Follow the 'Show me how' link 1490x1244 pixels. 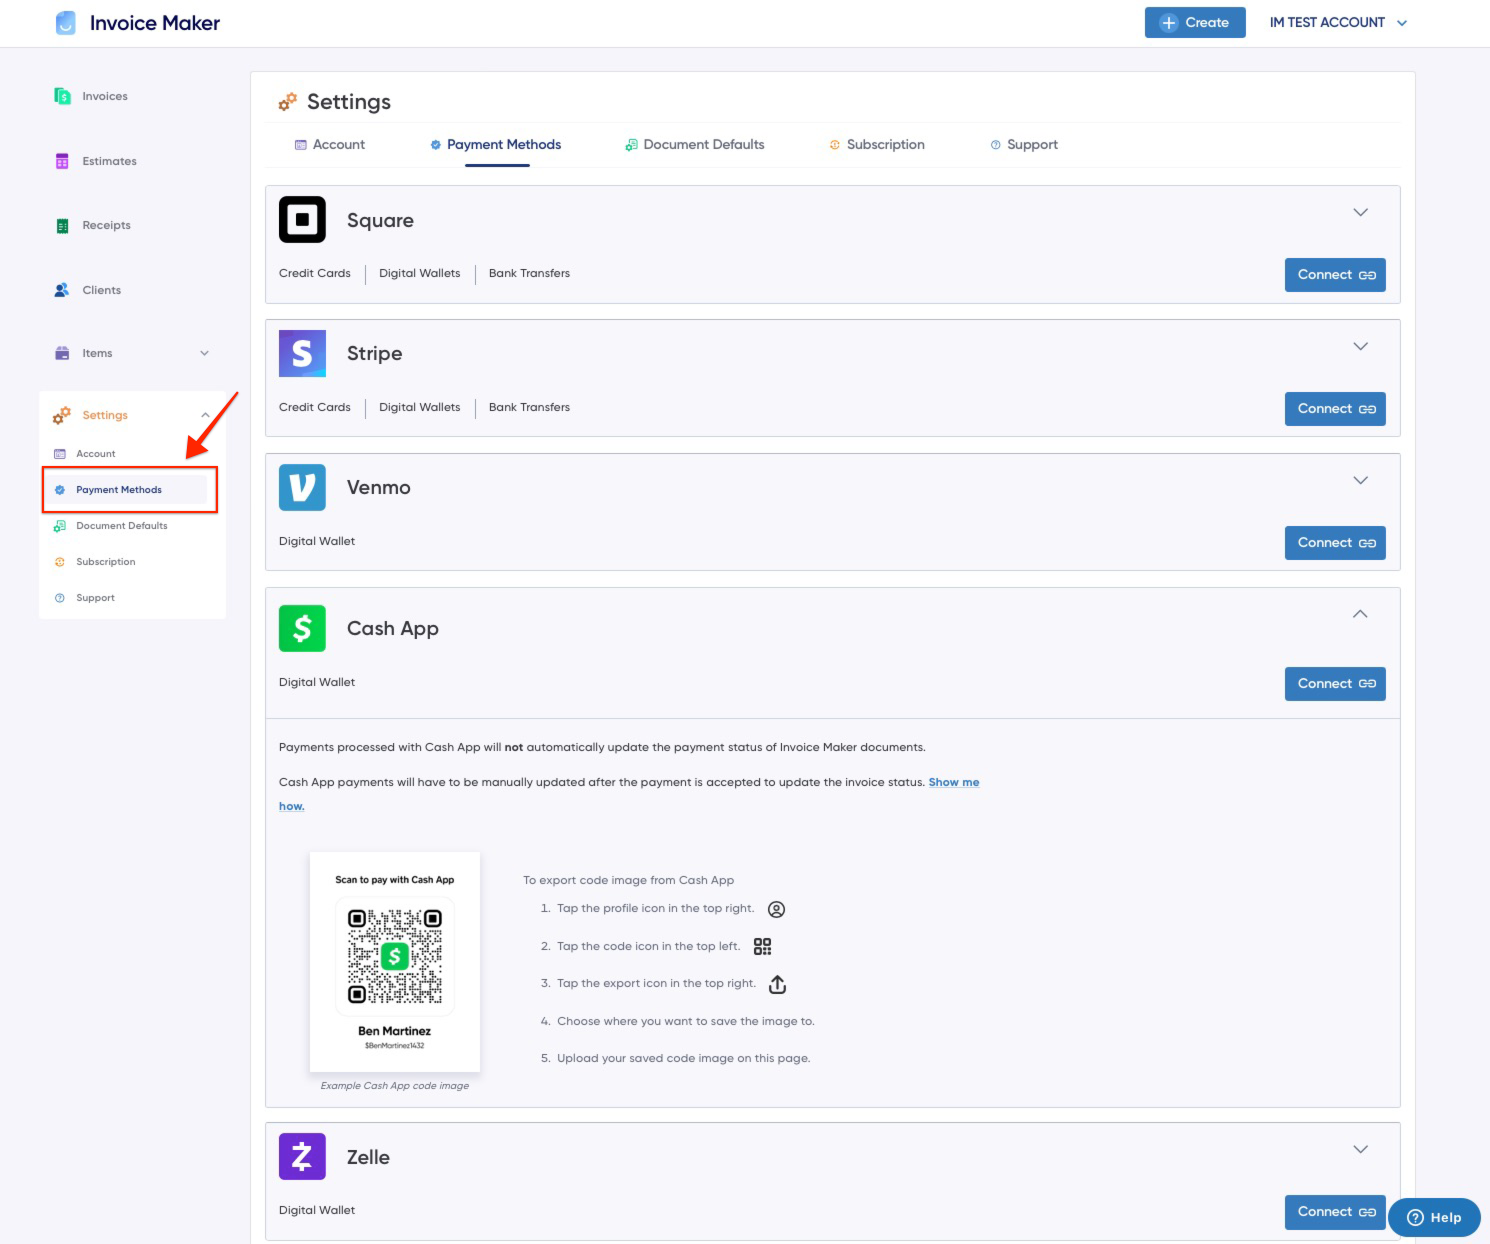click(x=953, y=782)
